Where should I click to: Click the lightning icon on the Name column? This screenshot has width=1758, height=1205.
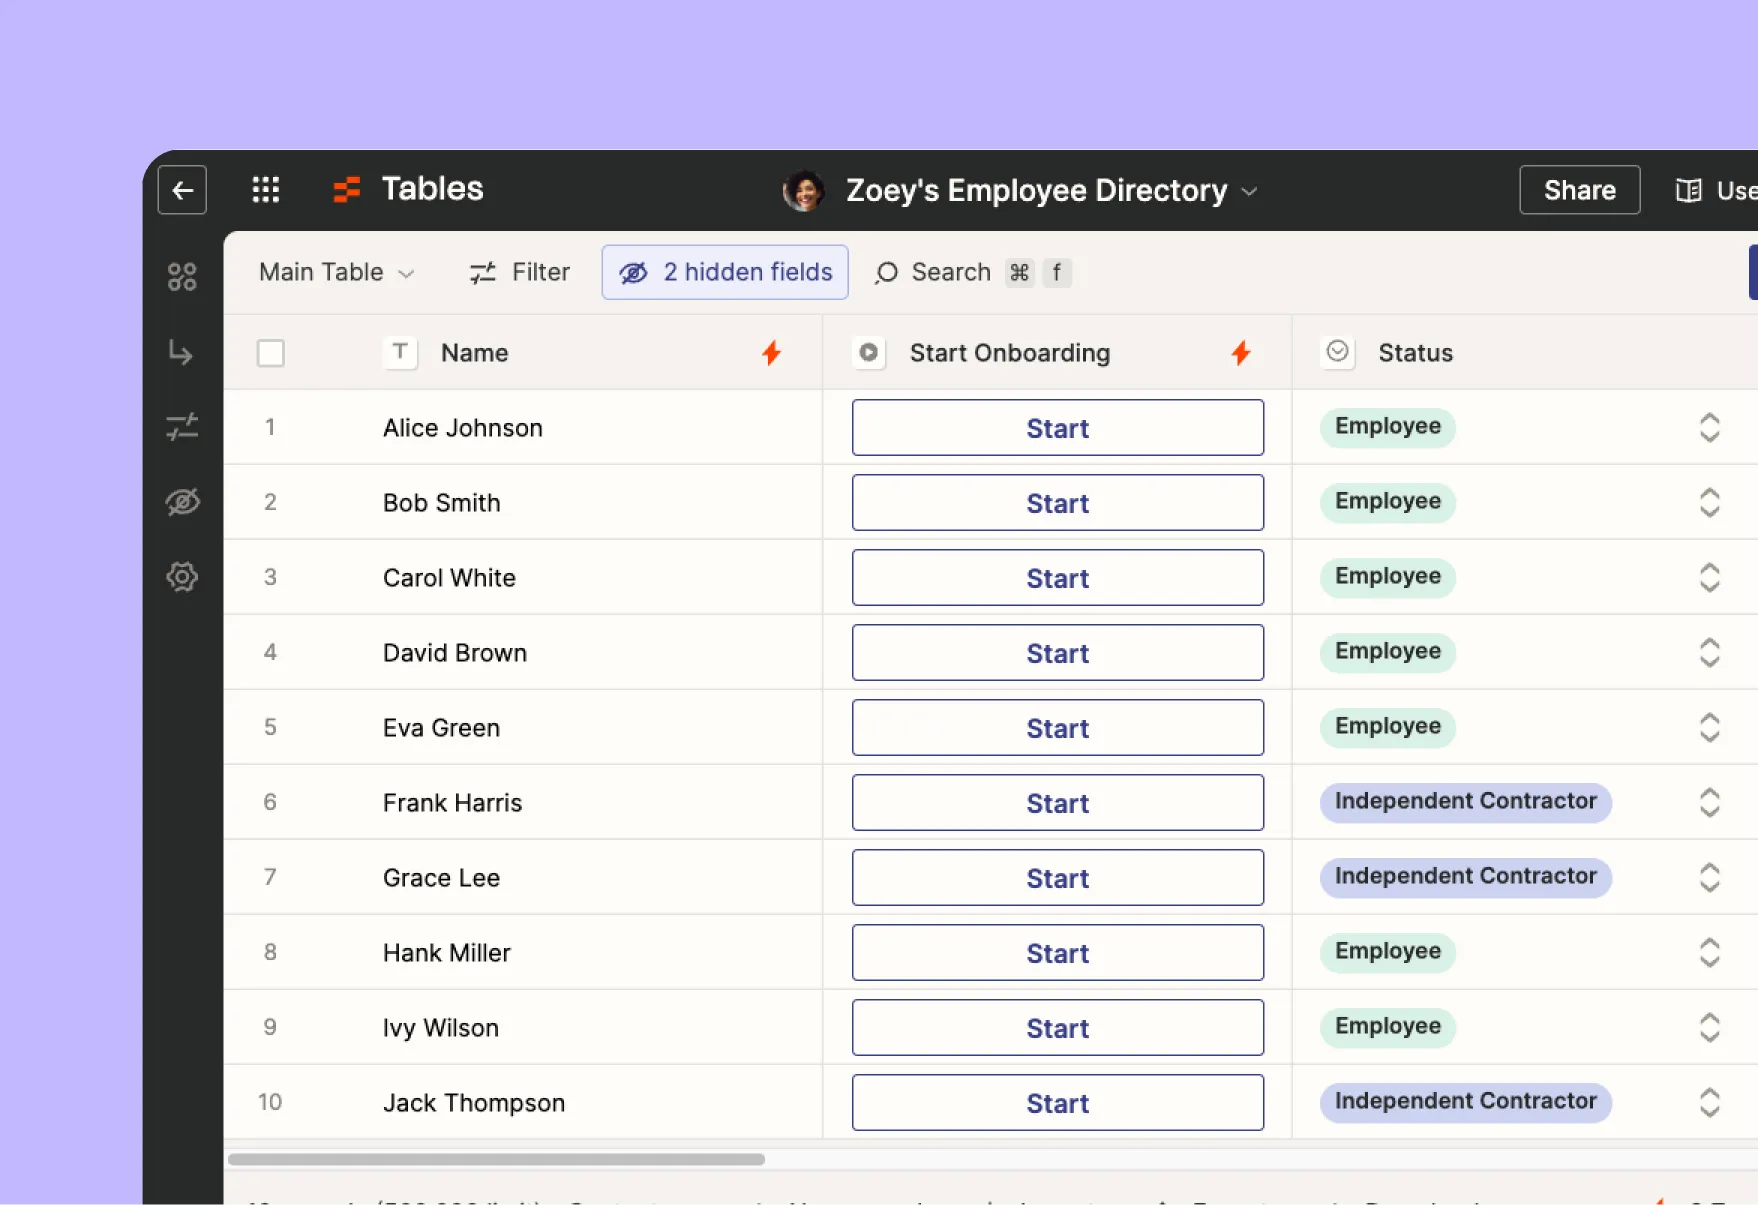[x=771, y=352]
